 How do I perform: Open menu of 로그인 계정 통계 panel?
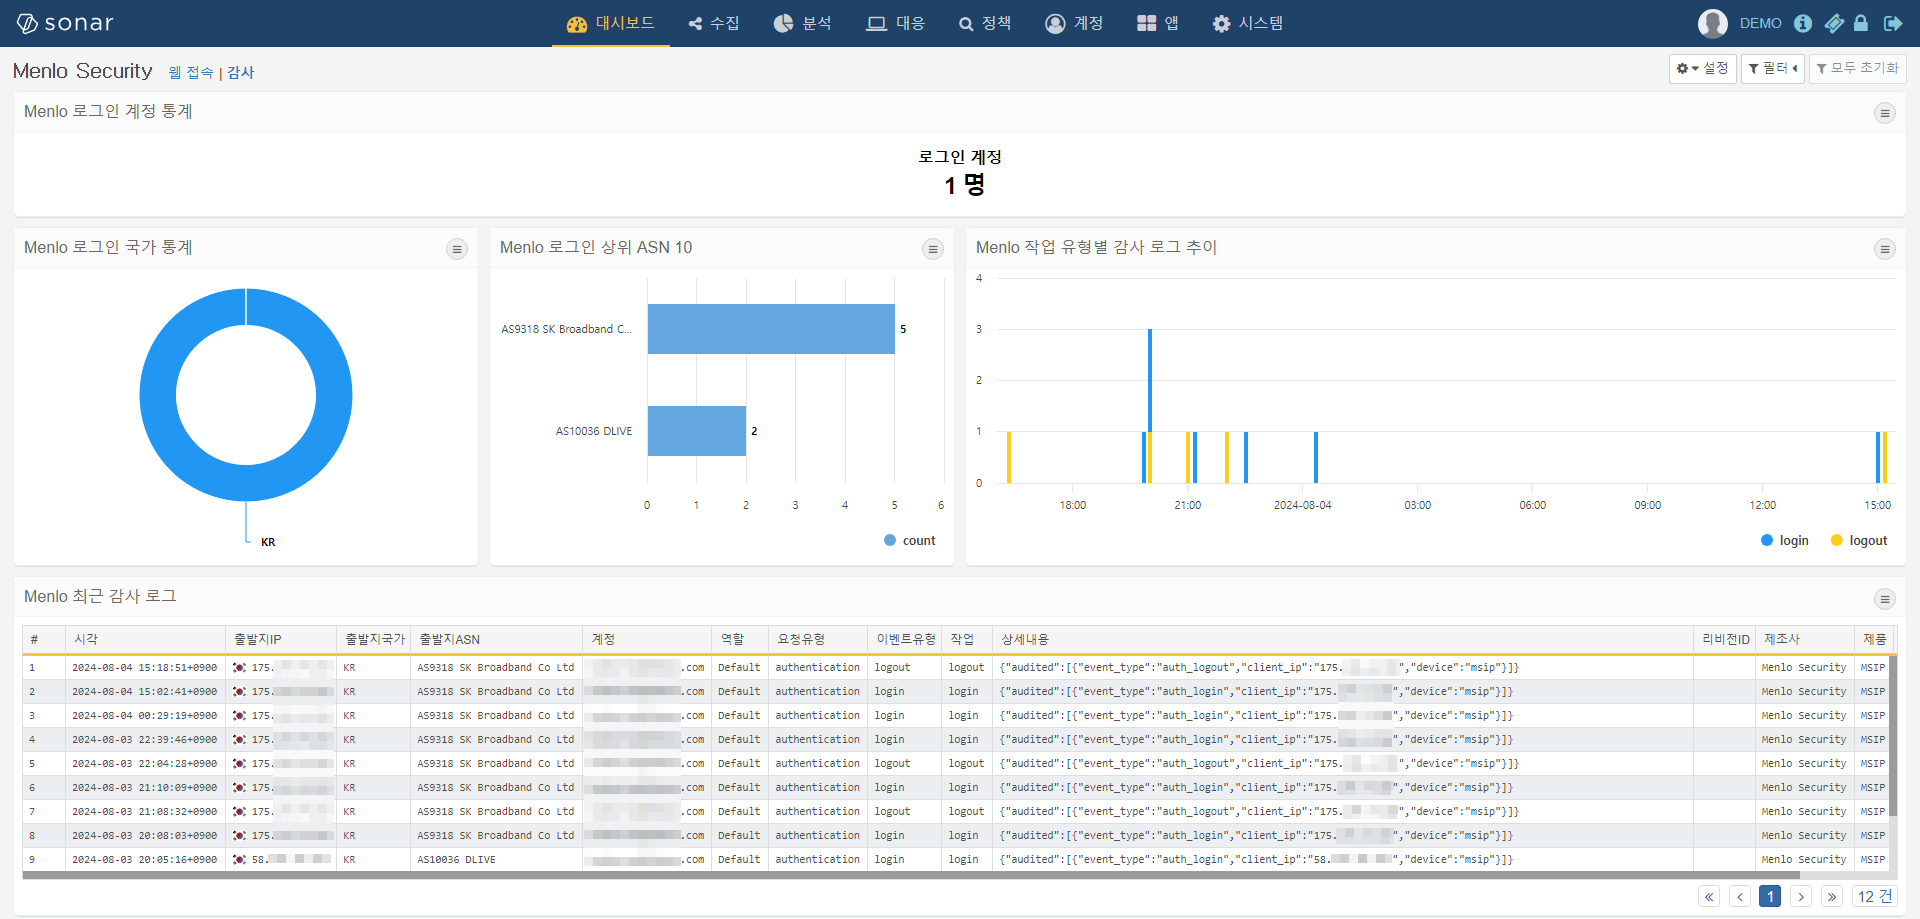pyautogui.click(x=1884, y=113)
